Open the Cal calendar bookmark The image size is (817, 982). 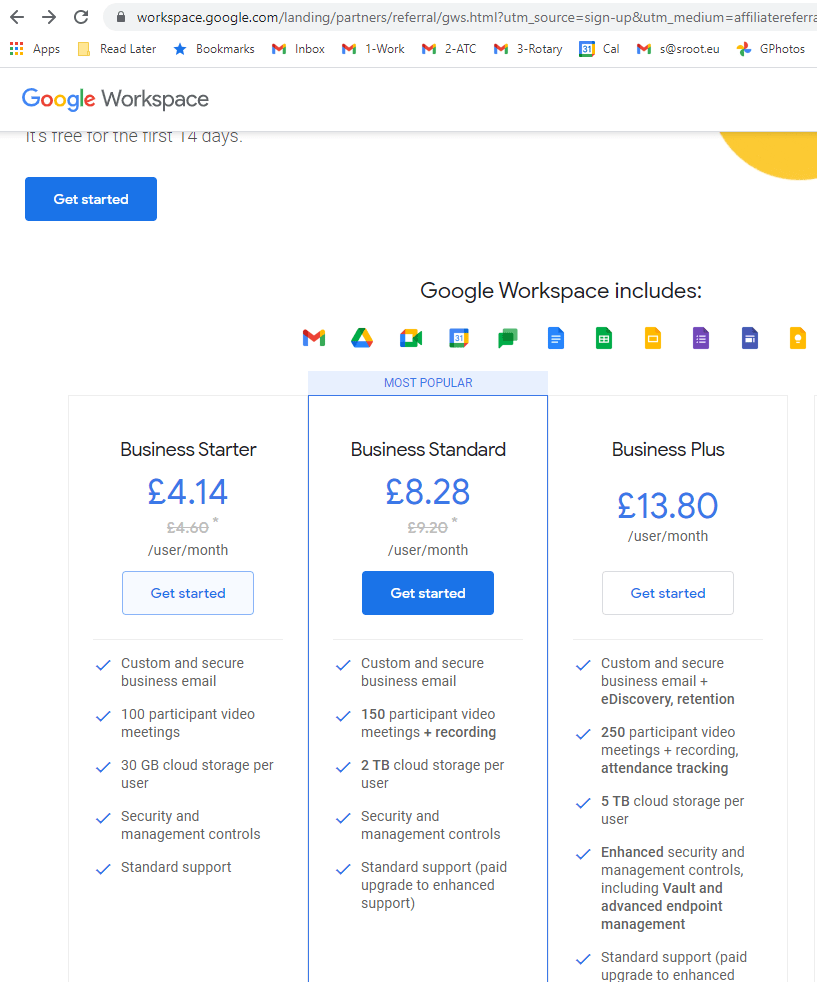pyautogui.click(x=599, y=49)
